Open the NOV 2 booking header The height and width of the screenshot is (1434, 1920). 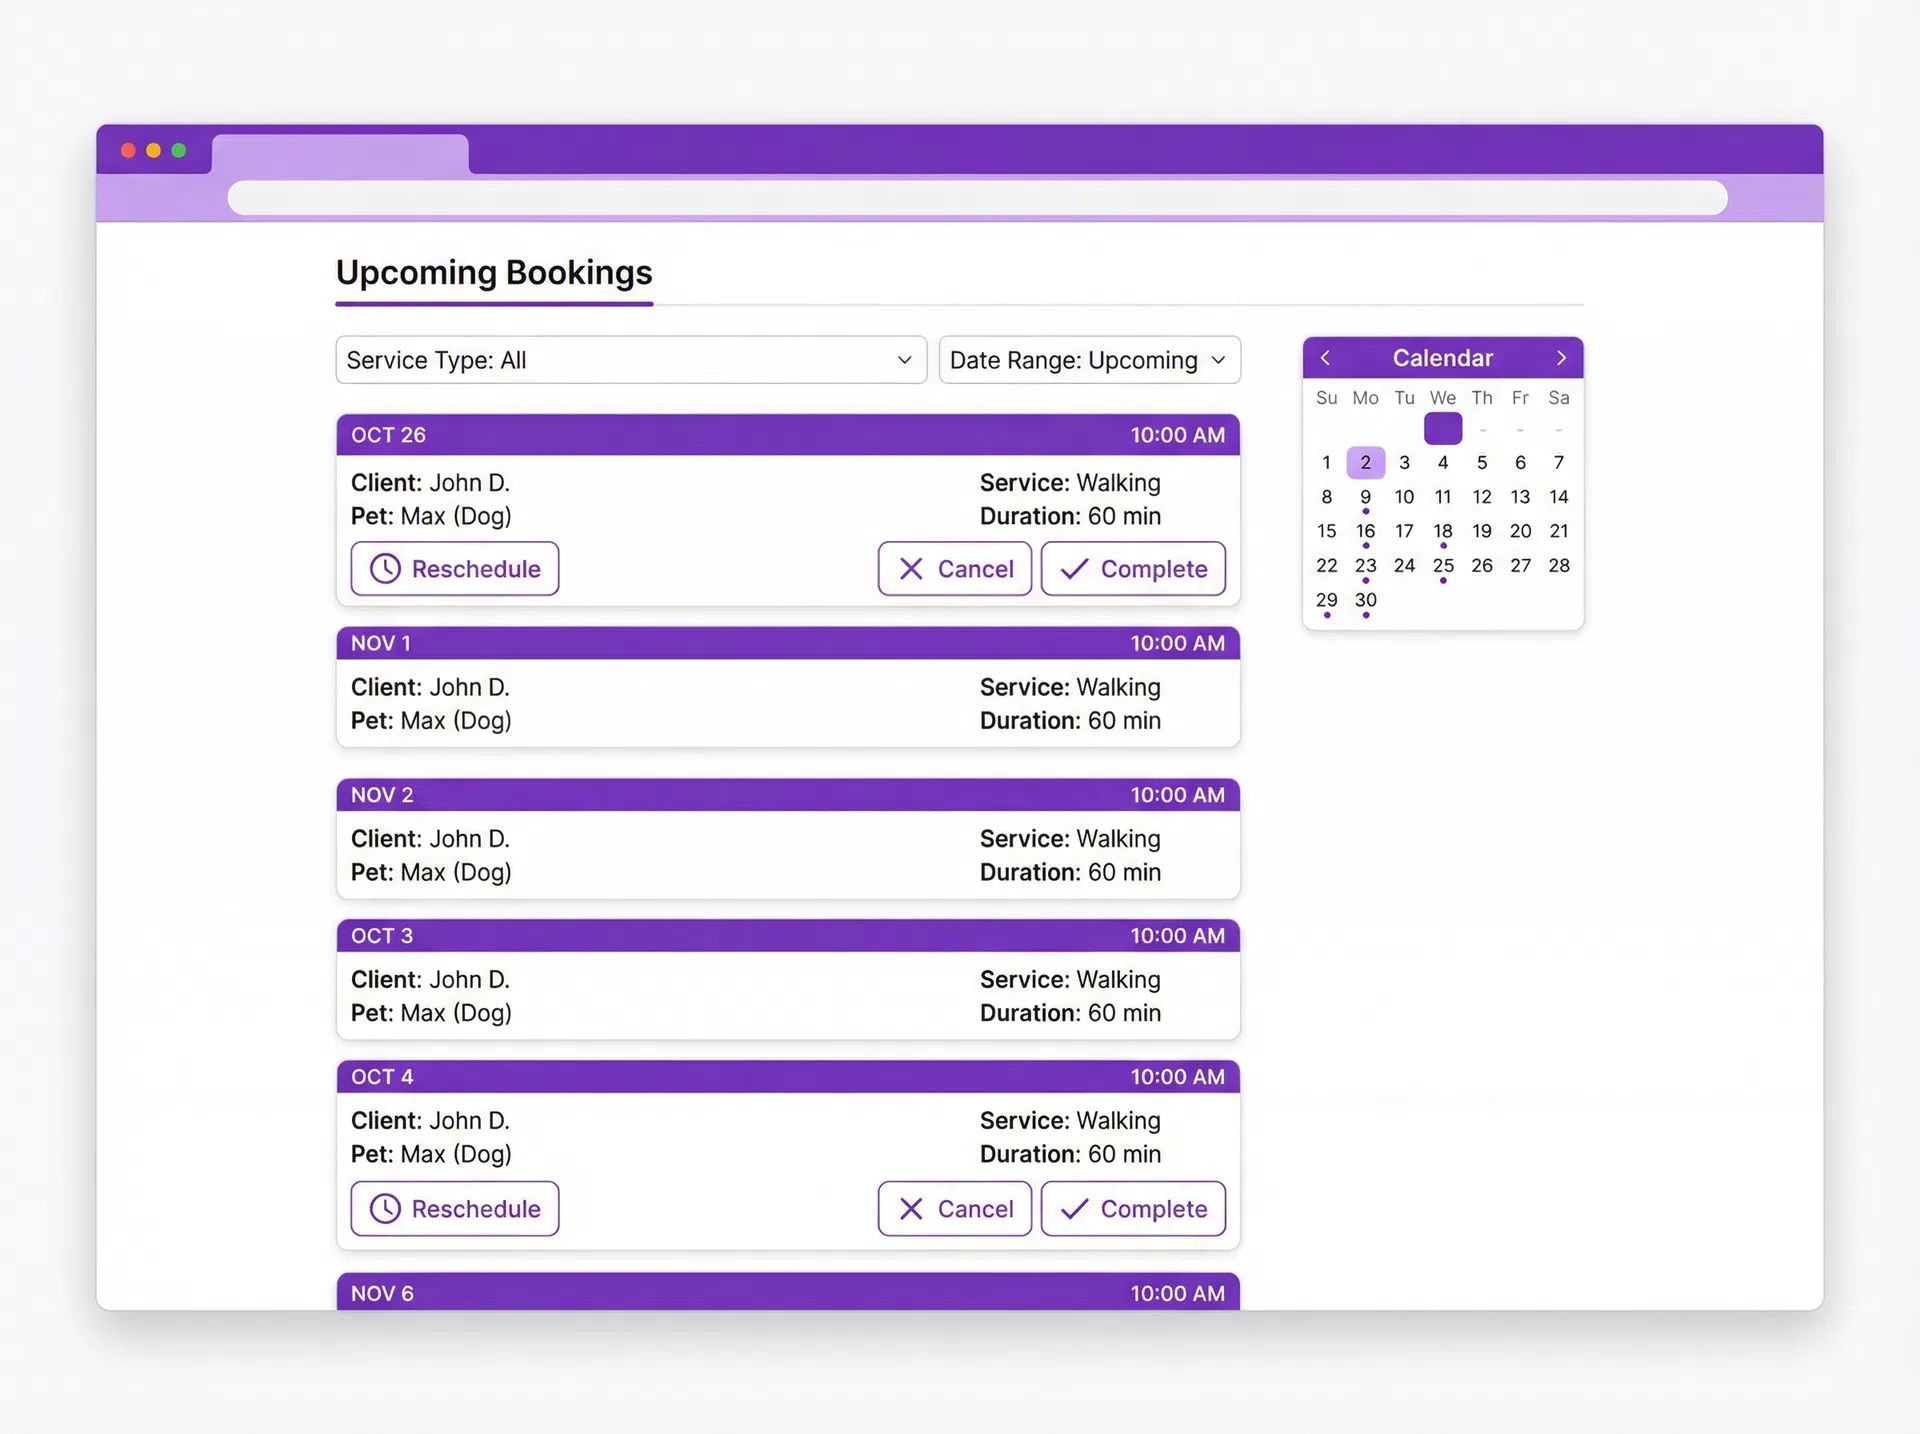(788, 795)
